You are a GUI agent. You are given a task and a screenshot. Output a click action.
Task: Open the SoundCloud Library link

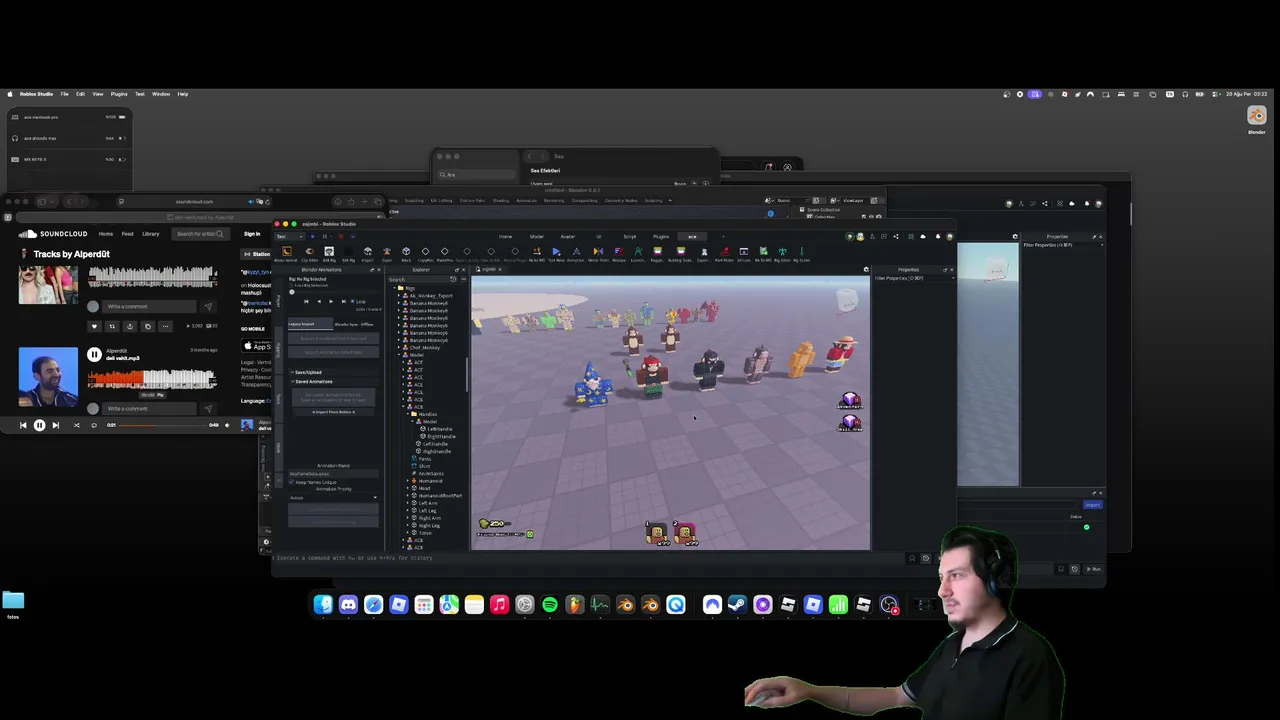click(150, 234)
